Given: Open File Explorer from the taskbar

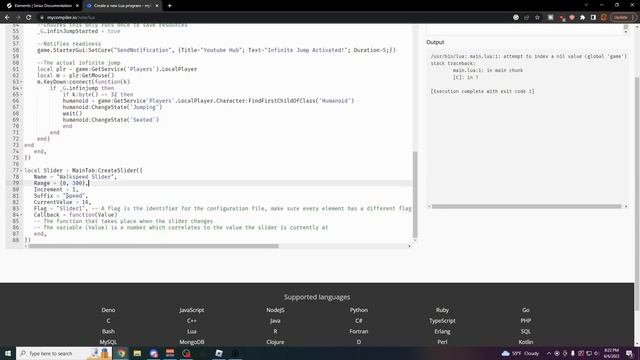Looking at the screenshot, I should point(137,353).
